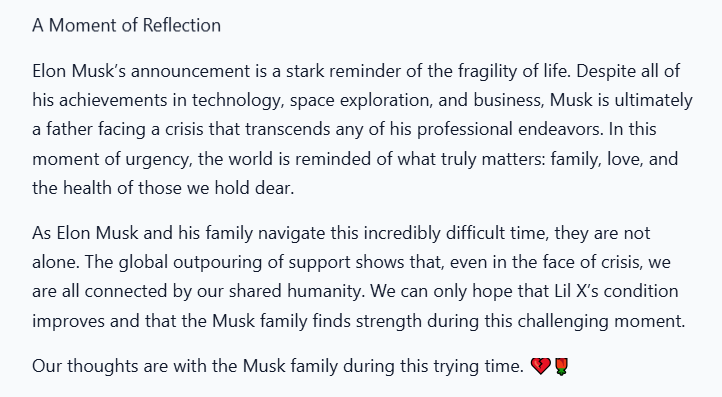The width and height of the screenshot is (722, 397).
Task: Click the broken heart emoji
Action: coord(540,367)
